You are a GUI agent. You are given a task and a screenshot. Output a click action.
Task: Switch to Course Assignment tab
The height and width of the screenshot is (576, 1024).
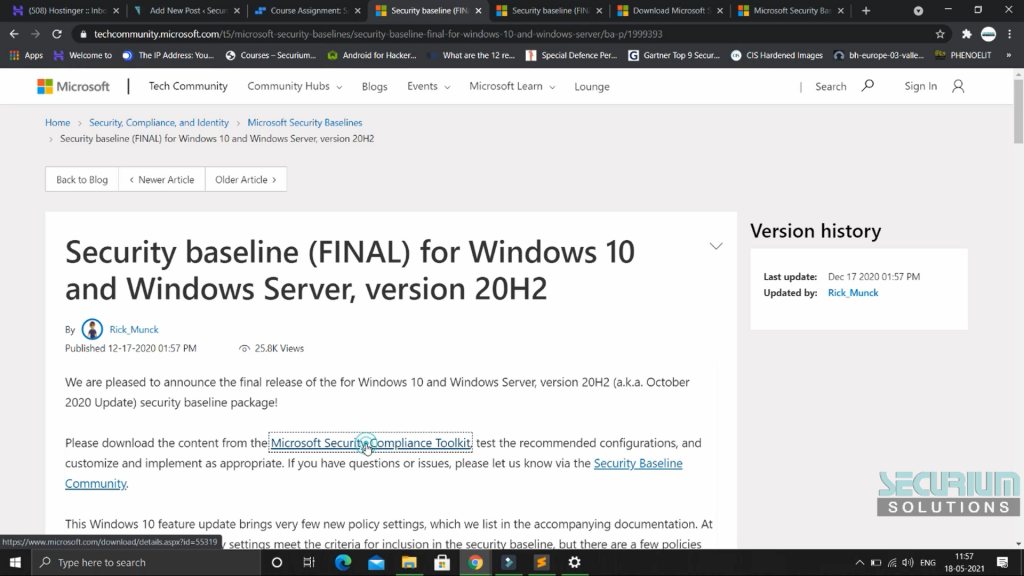(x=308, y=10)
